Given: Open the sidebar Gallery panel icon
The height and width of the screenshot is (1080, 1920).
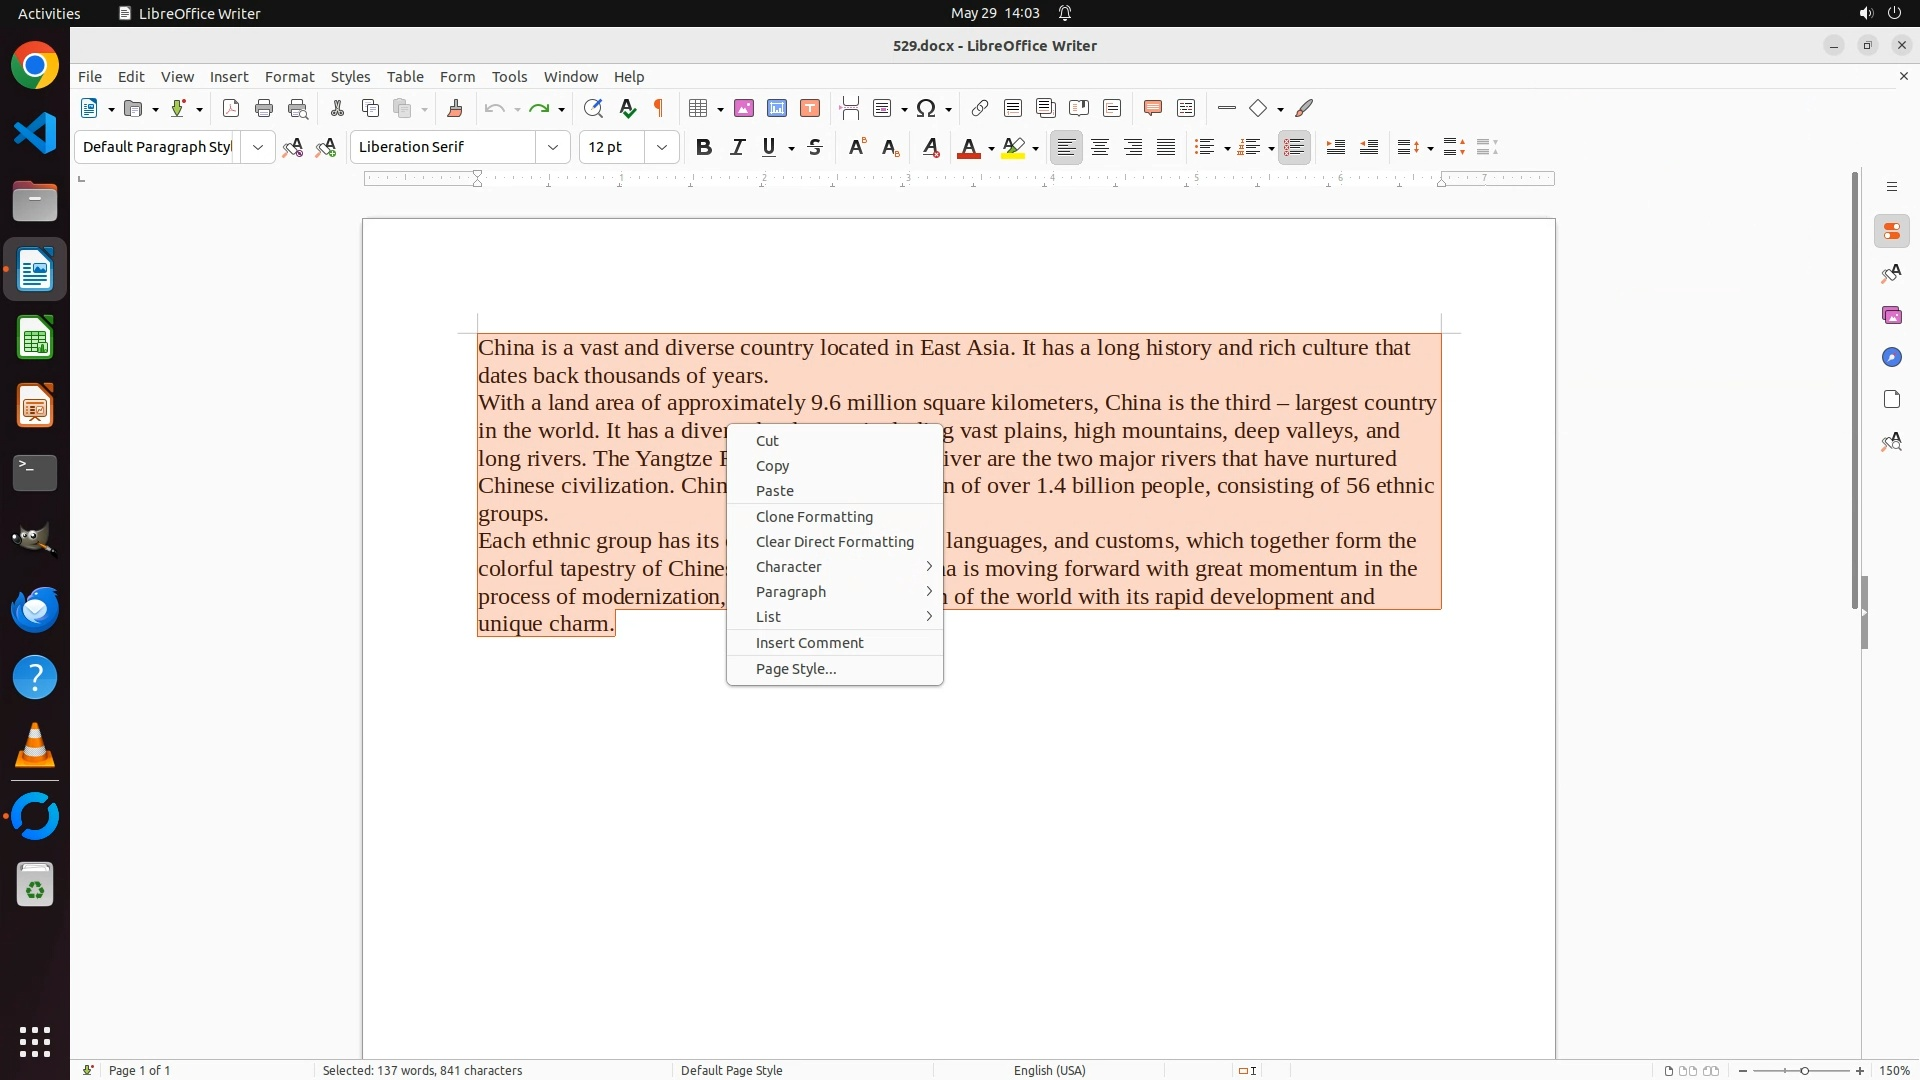Looking at the screenshot, I should click(1891, 315).
